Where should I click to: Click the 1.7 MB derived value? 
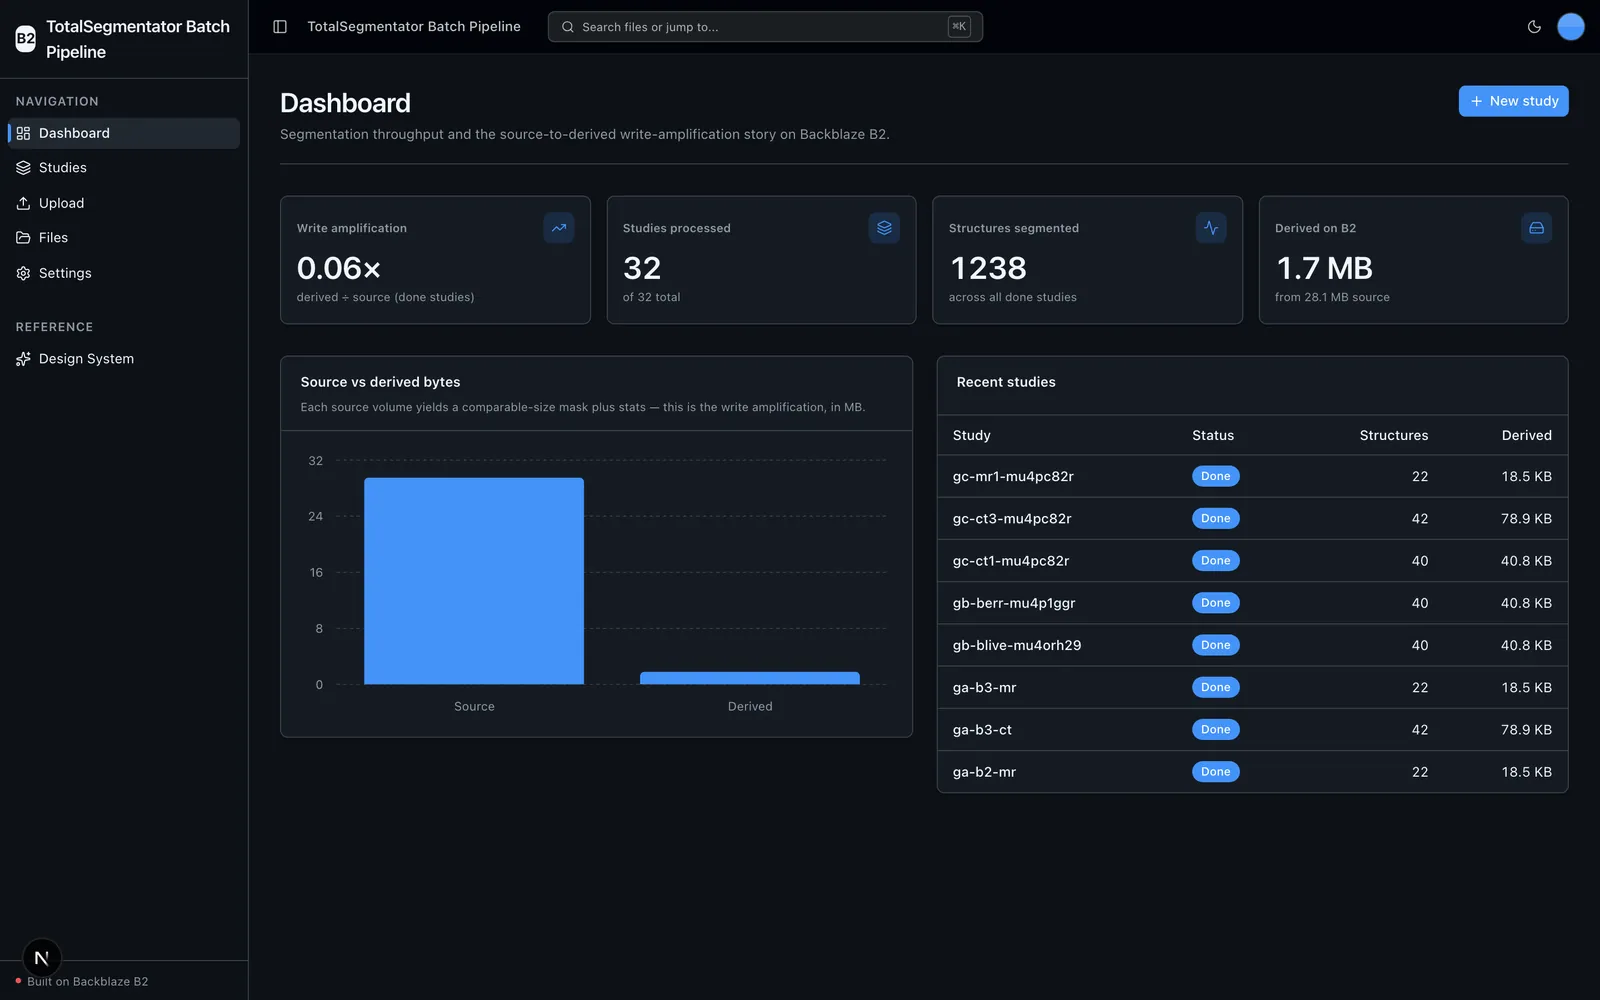click(1324, 268)
